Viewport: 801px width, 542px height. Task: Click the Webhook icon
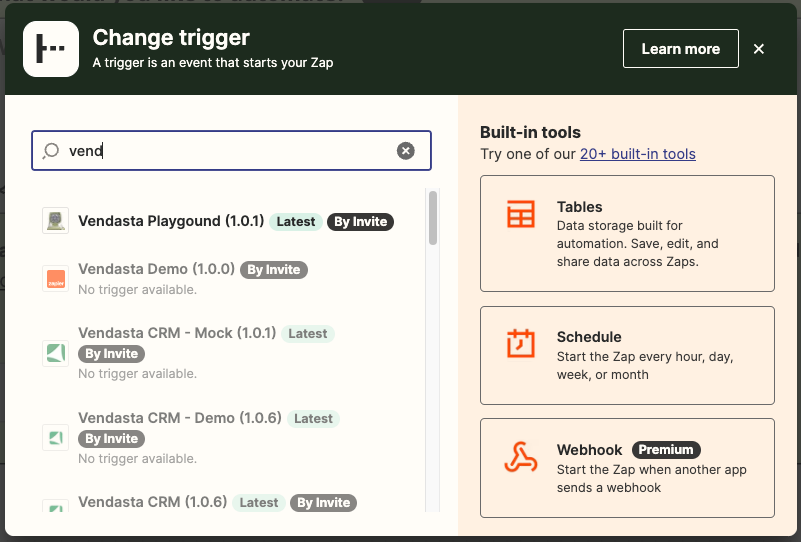(521, 457)
